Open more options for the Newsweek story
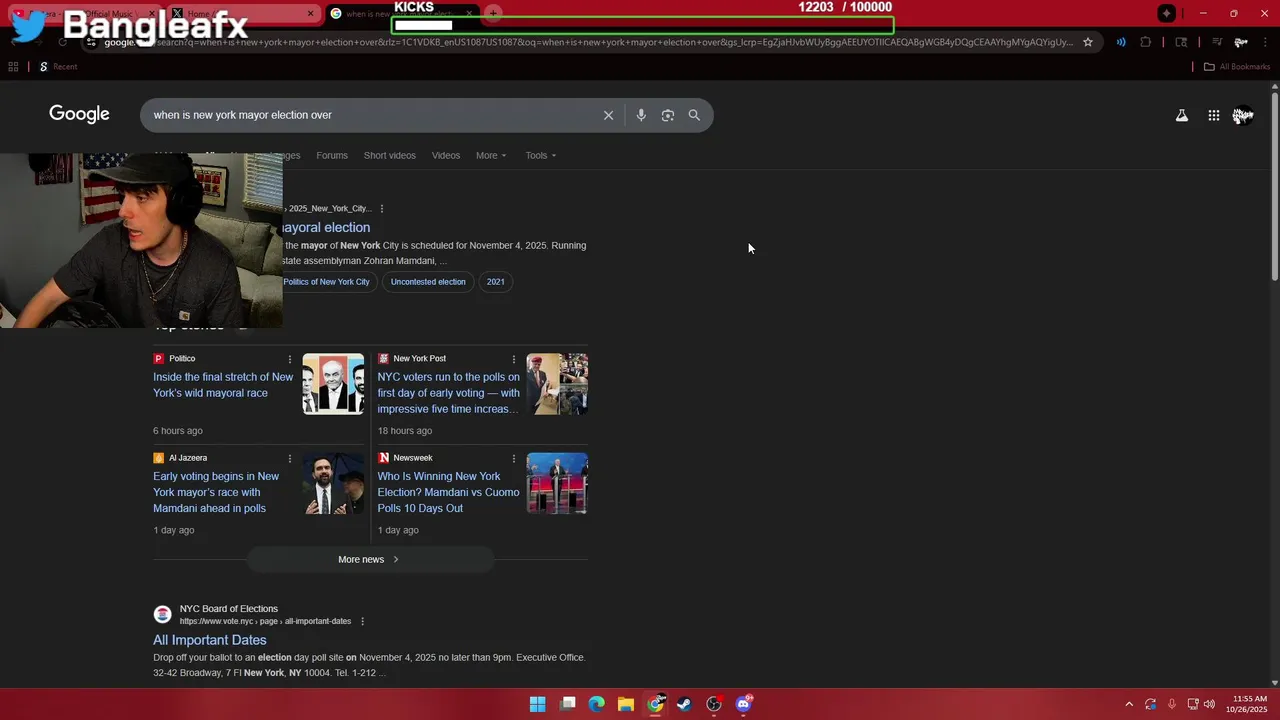Screen dimensions: 1280x720 tap(514, 458)
